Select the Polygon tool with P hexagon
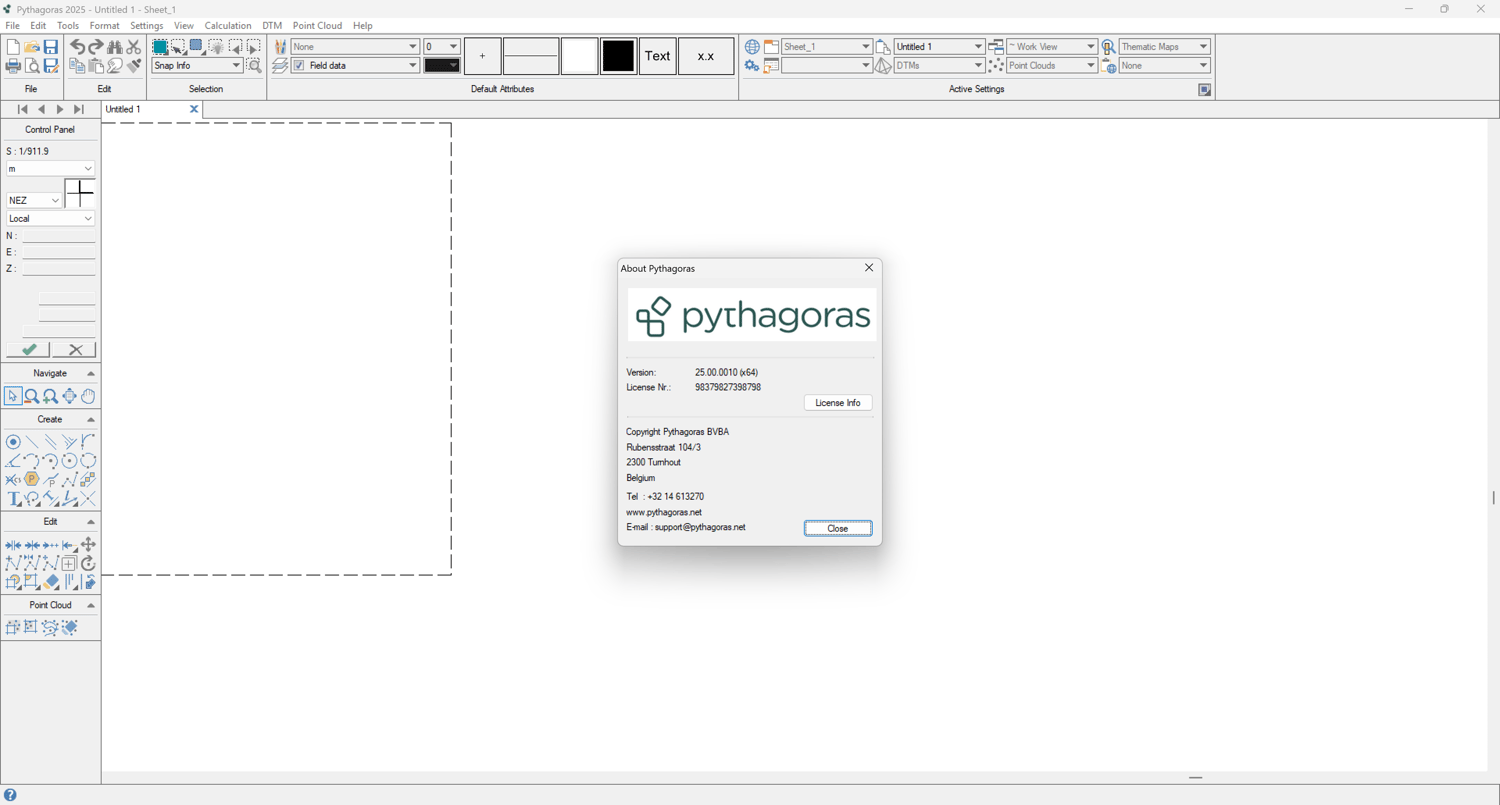The height and width of the screenshot is (805, 1500). pos(32,480)
